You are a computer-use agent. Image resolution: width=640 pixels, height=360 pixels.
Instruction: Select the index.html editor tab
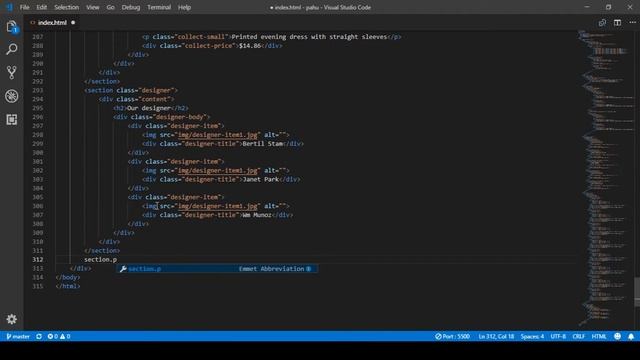point(52,23)
